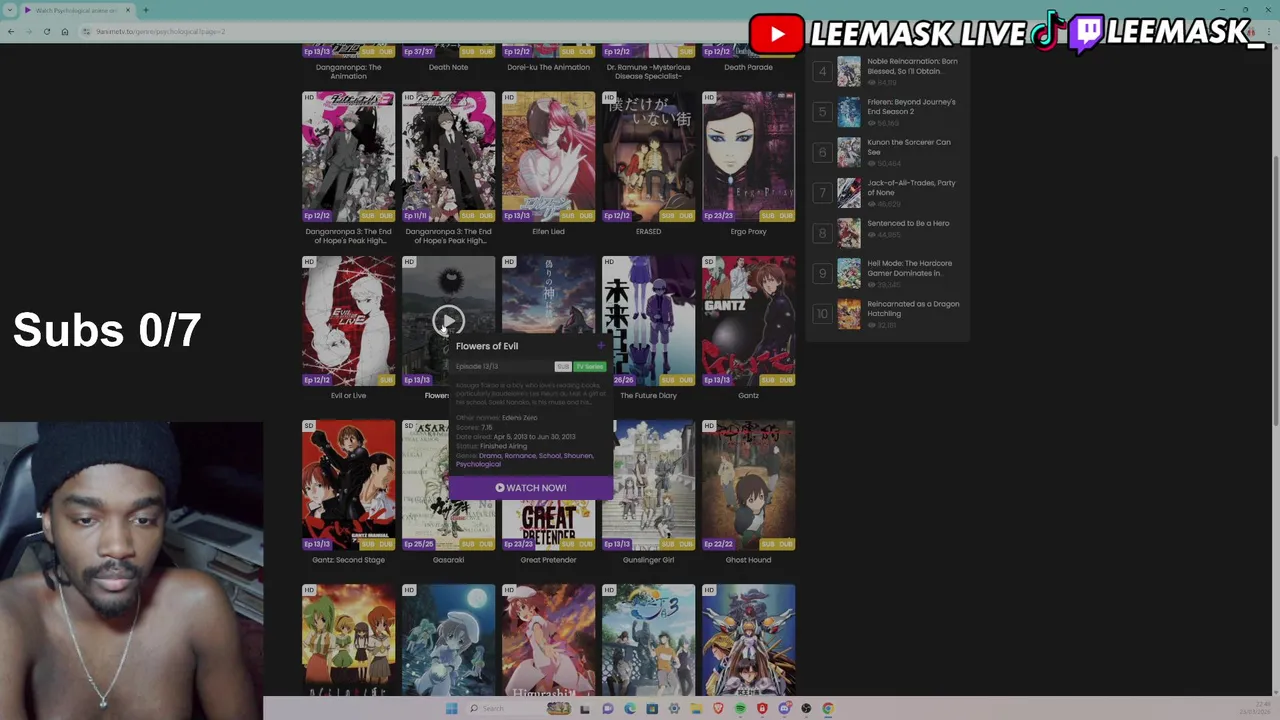The height and width of the screenshot is (720, 1280).
Task: Reload the page with the refresh icon
Action: [47, 32]
